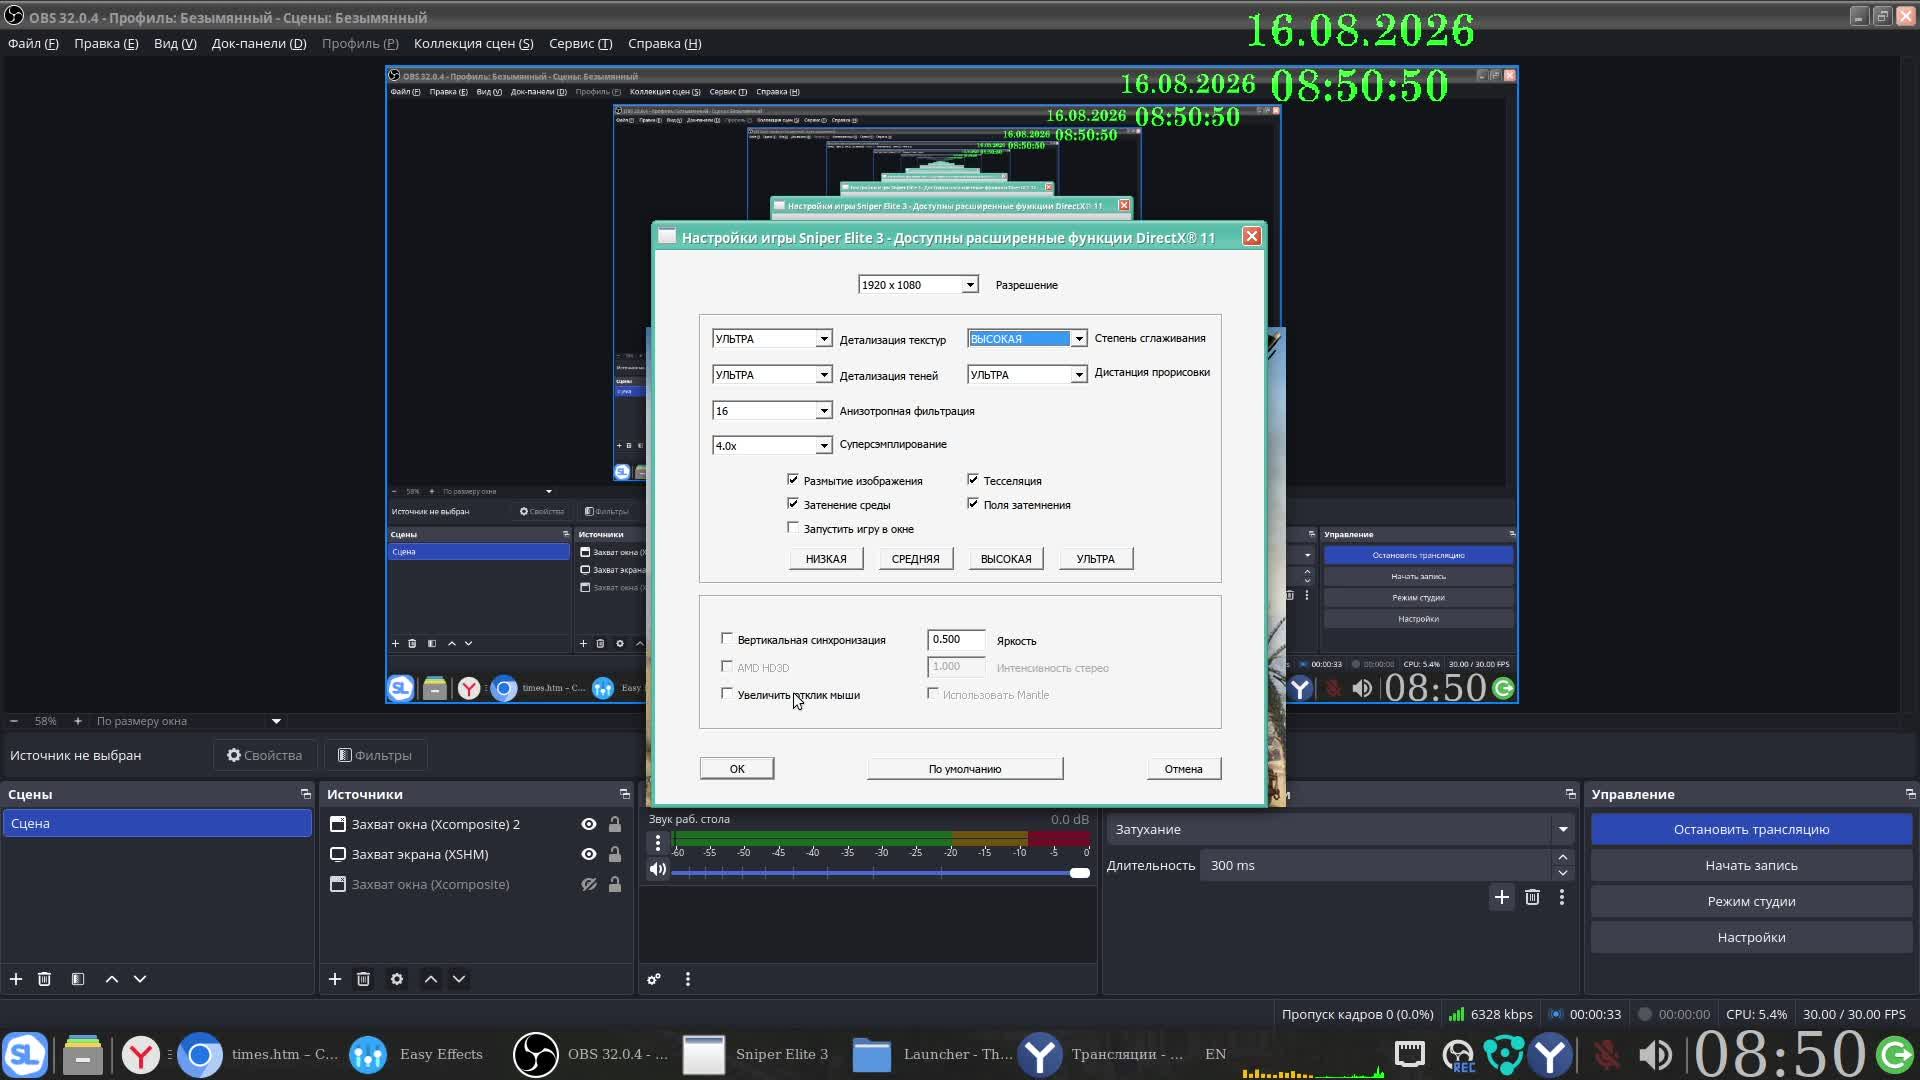Lock the Захват экрана (XSHM) source
The height and width of the screenshot is (1080, 1920).
pyautogui.click(x=615, y=854)
